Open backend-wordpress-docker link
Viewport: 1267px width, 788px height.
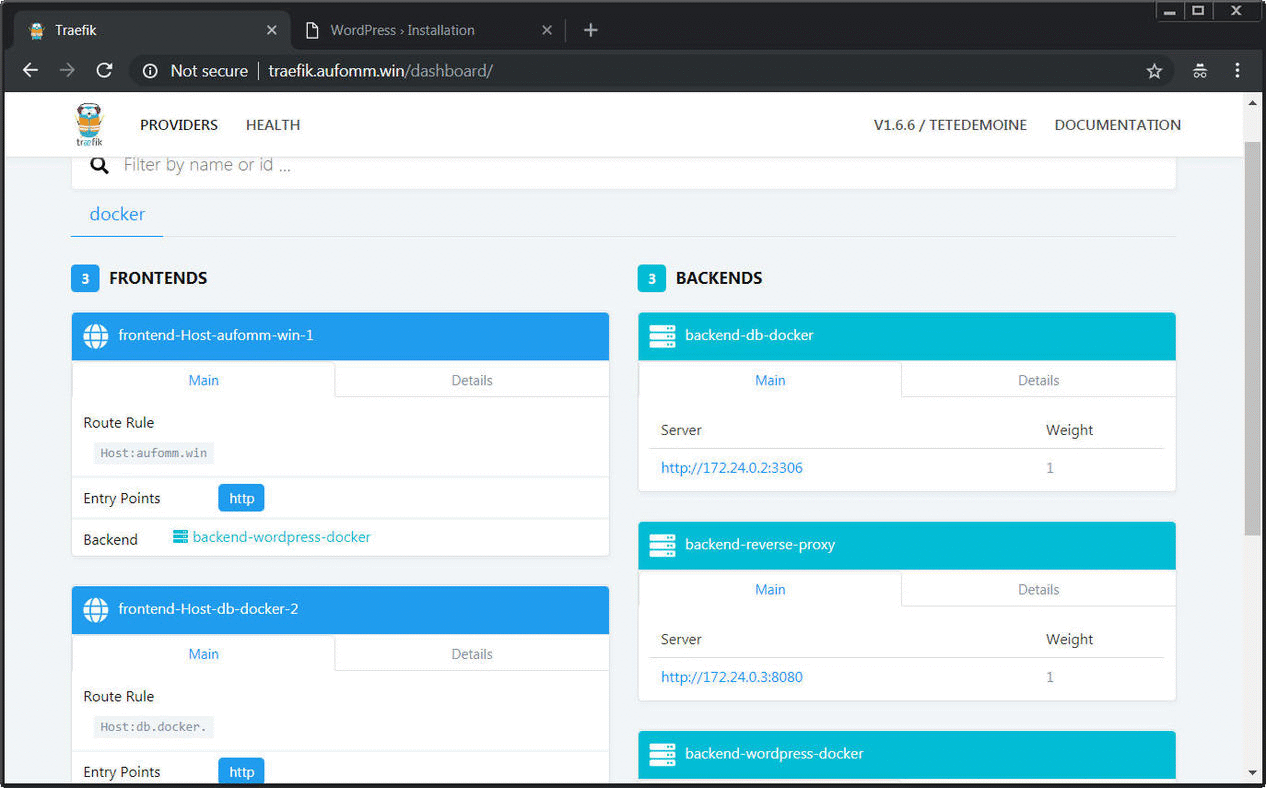(281, 537)
